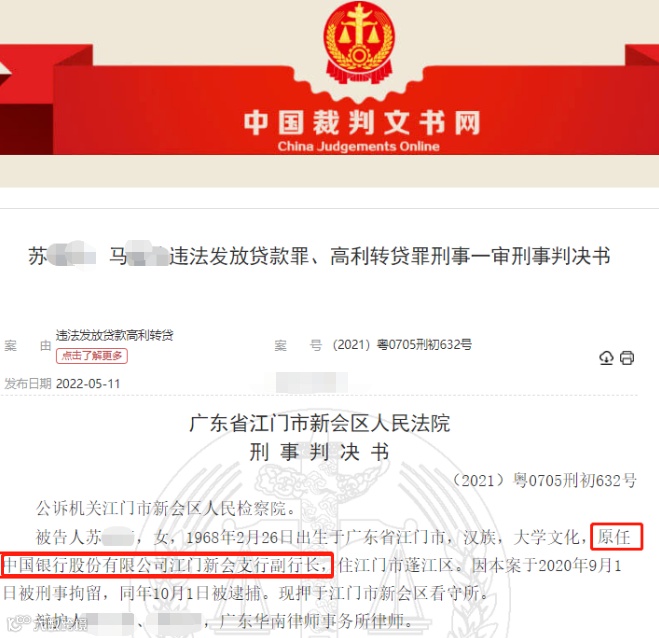The height and width of the screenshot is (638, 659).
Task: Click the red-boxed 原任 text
Action: click(x=614, y=537)
